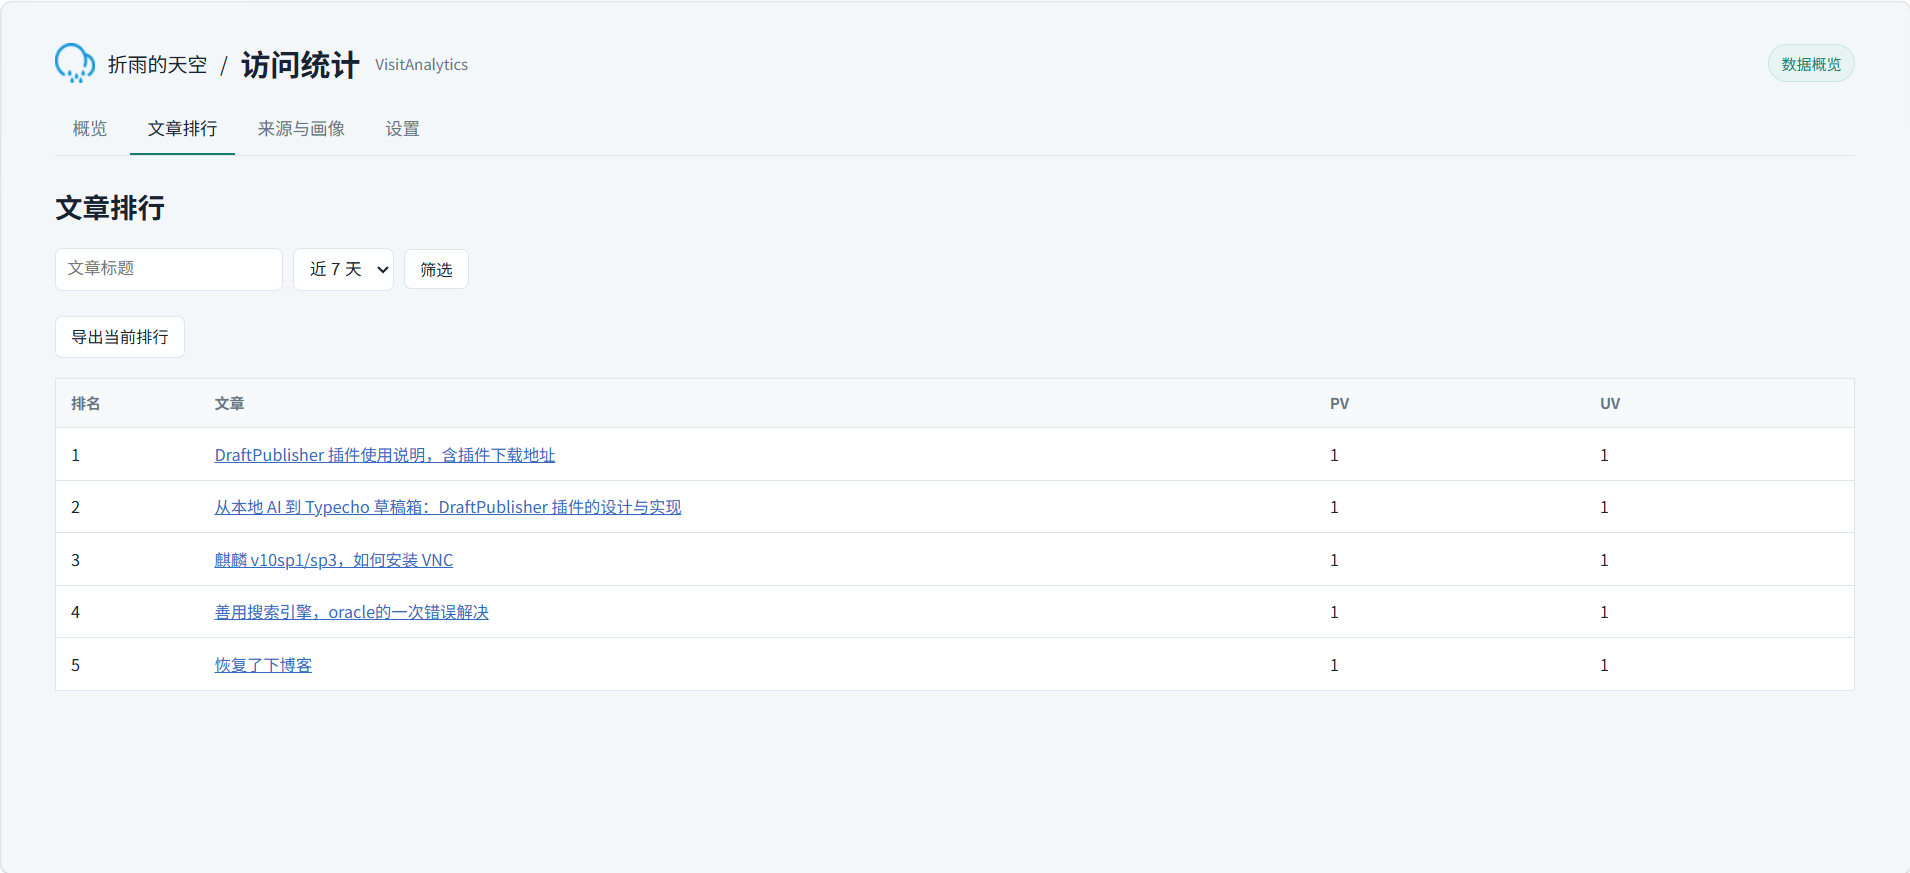Click the PV column header
The image size is (1910, 873).
tap(1339, 404)
